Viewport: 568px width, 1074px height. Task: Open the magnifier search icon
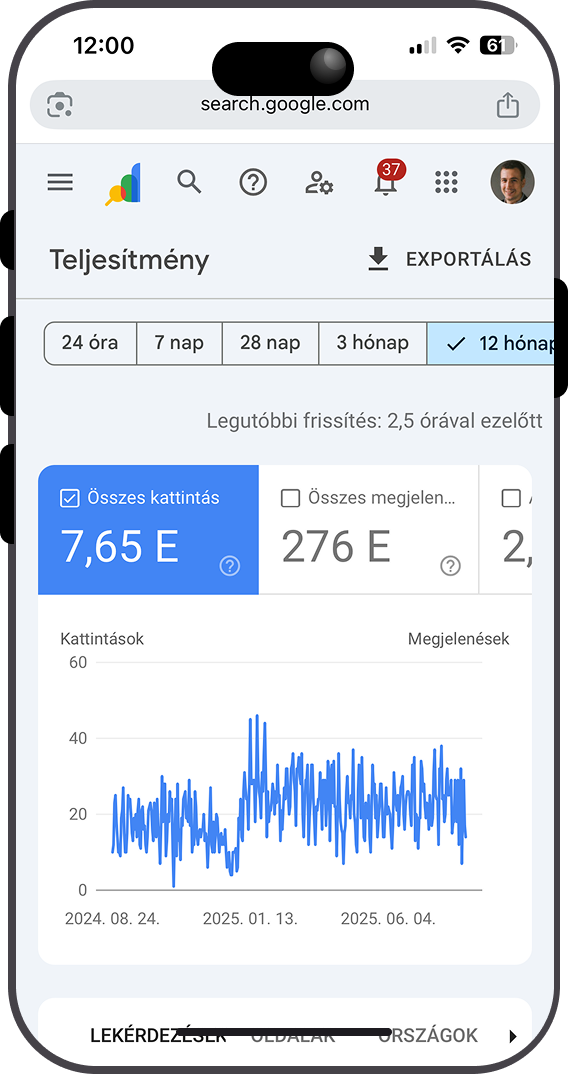click(x=189, y=182)
